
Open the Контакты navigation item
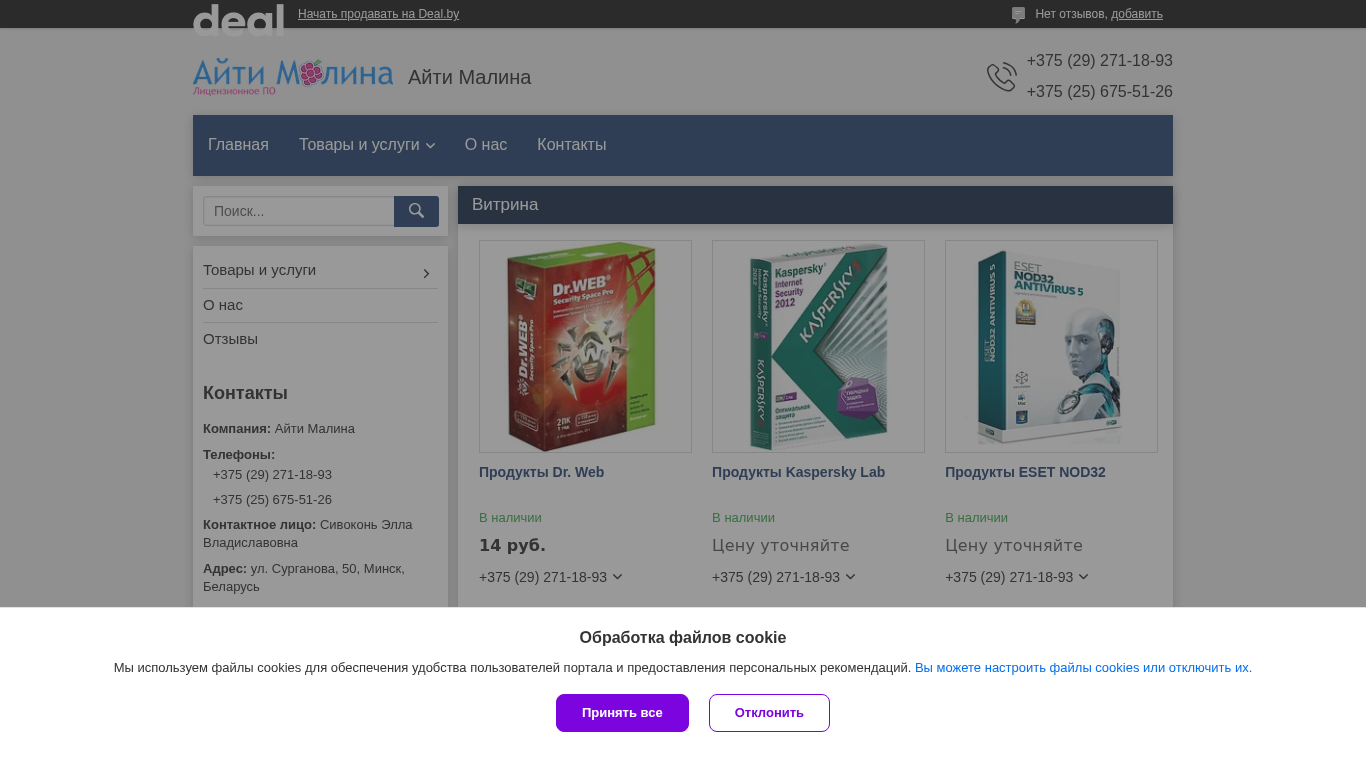(571, 145)
